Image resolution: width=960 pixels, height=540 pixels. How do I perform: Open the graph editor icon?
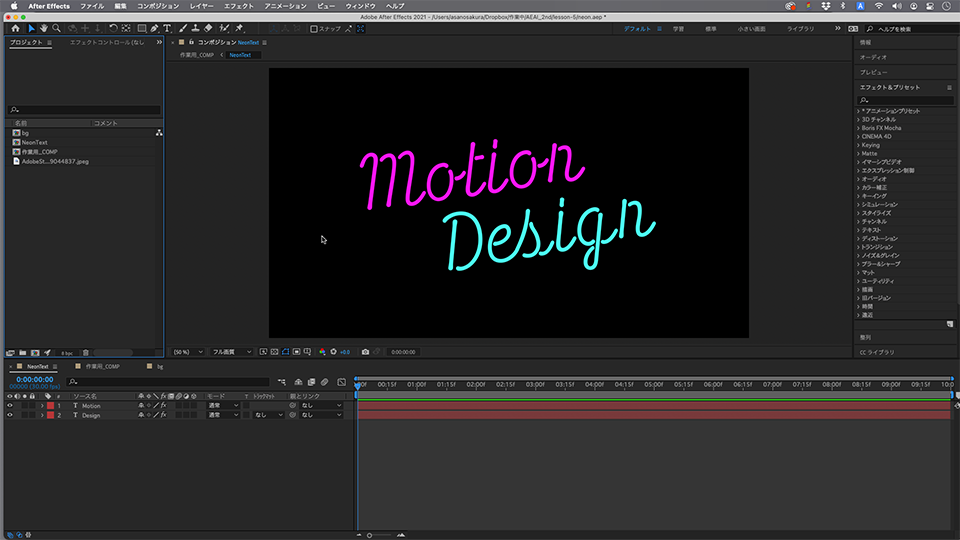[x=342, y=382]
